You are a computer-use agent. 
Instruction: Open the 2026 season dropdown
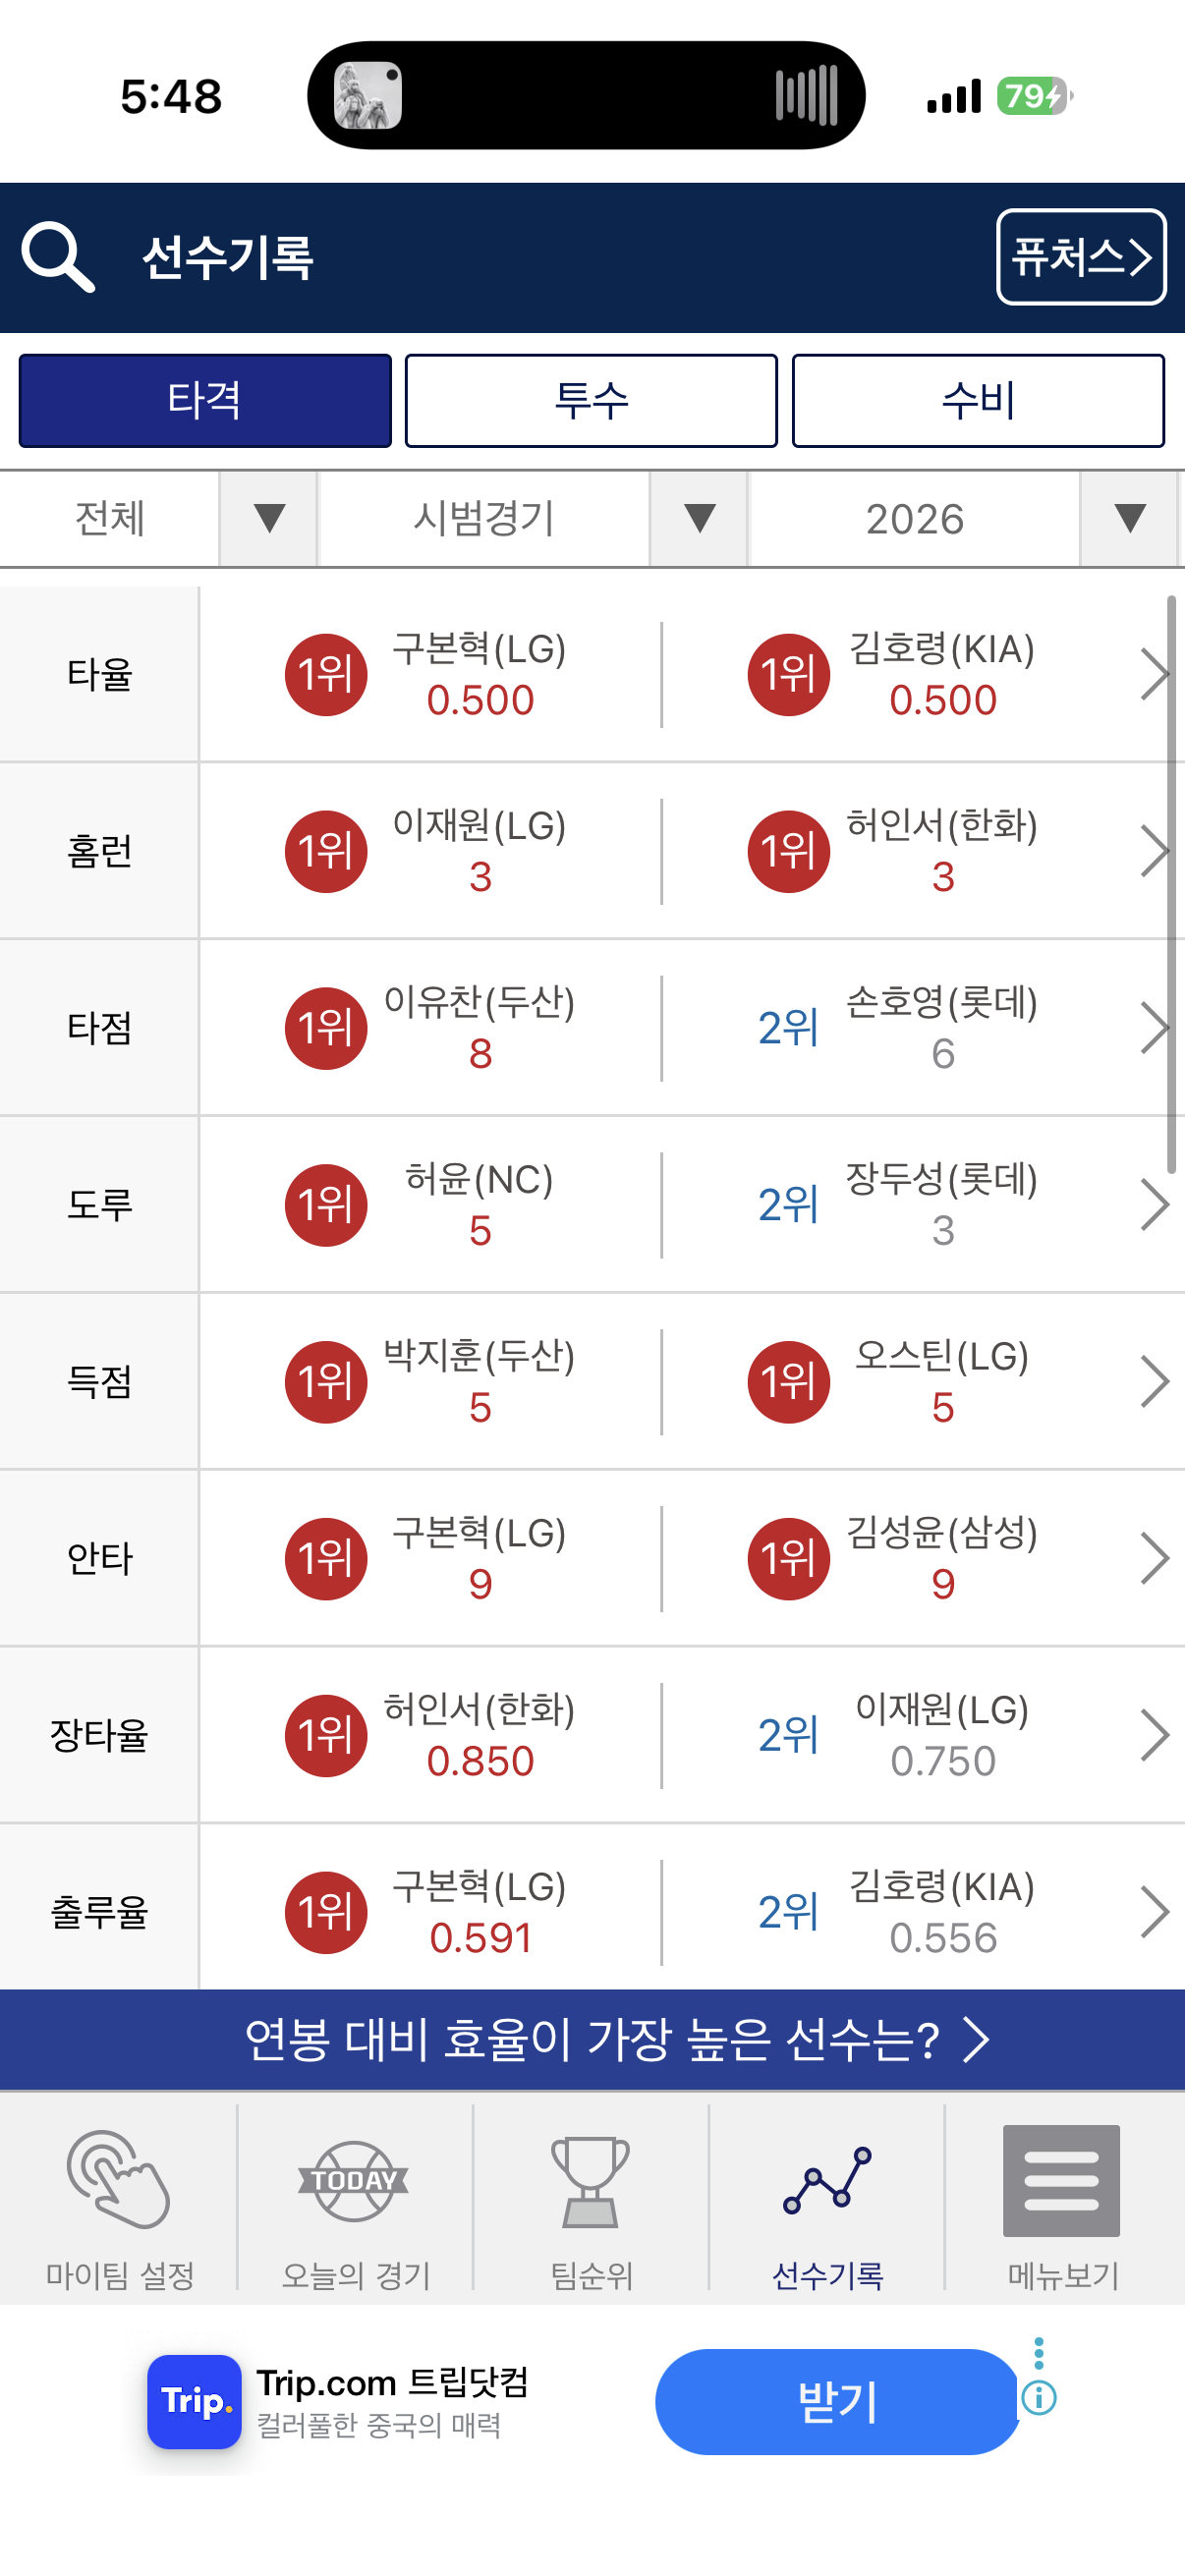[964, 519]
